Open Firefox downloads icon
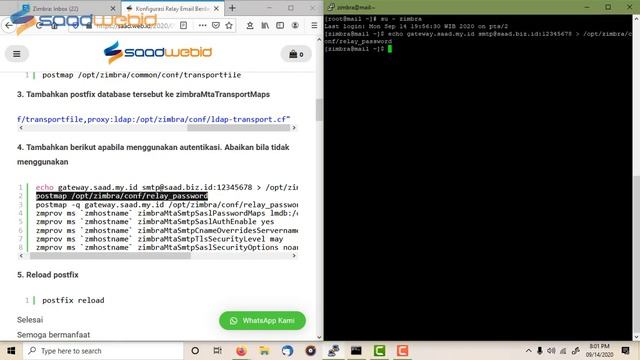This screenshot has width=640, height=360. pos(250,25)
